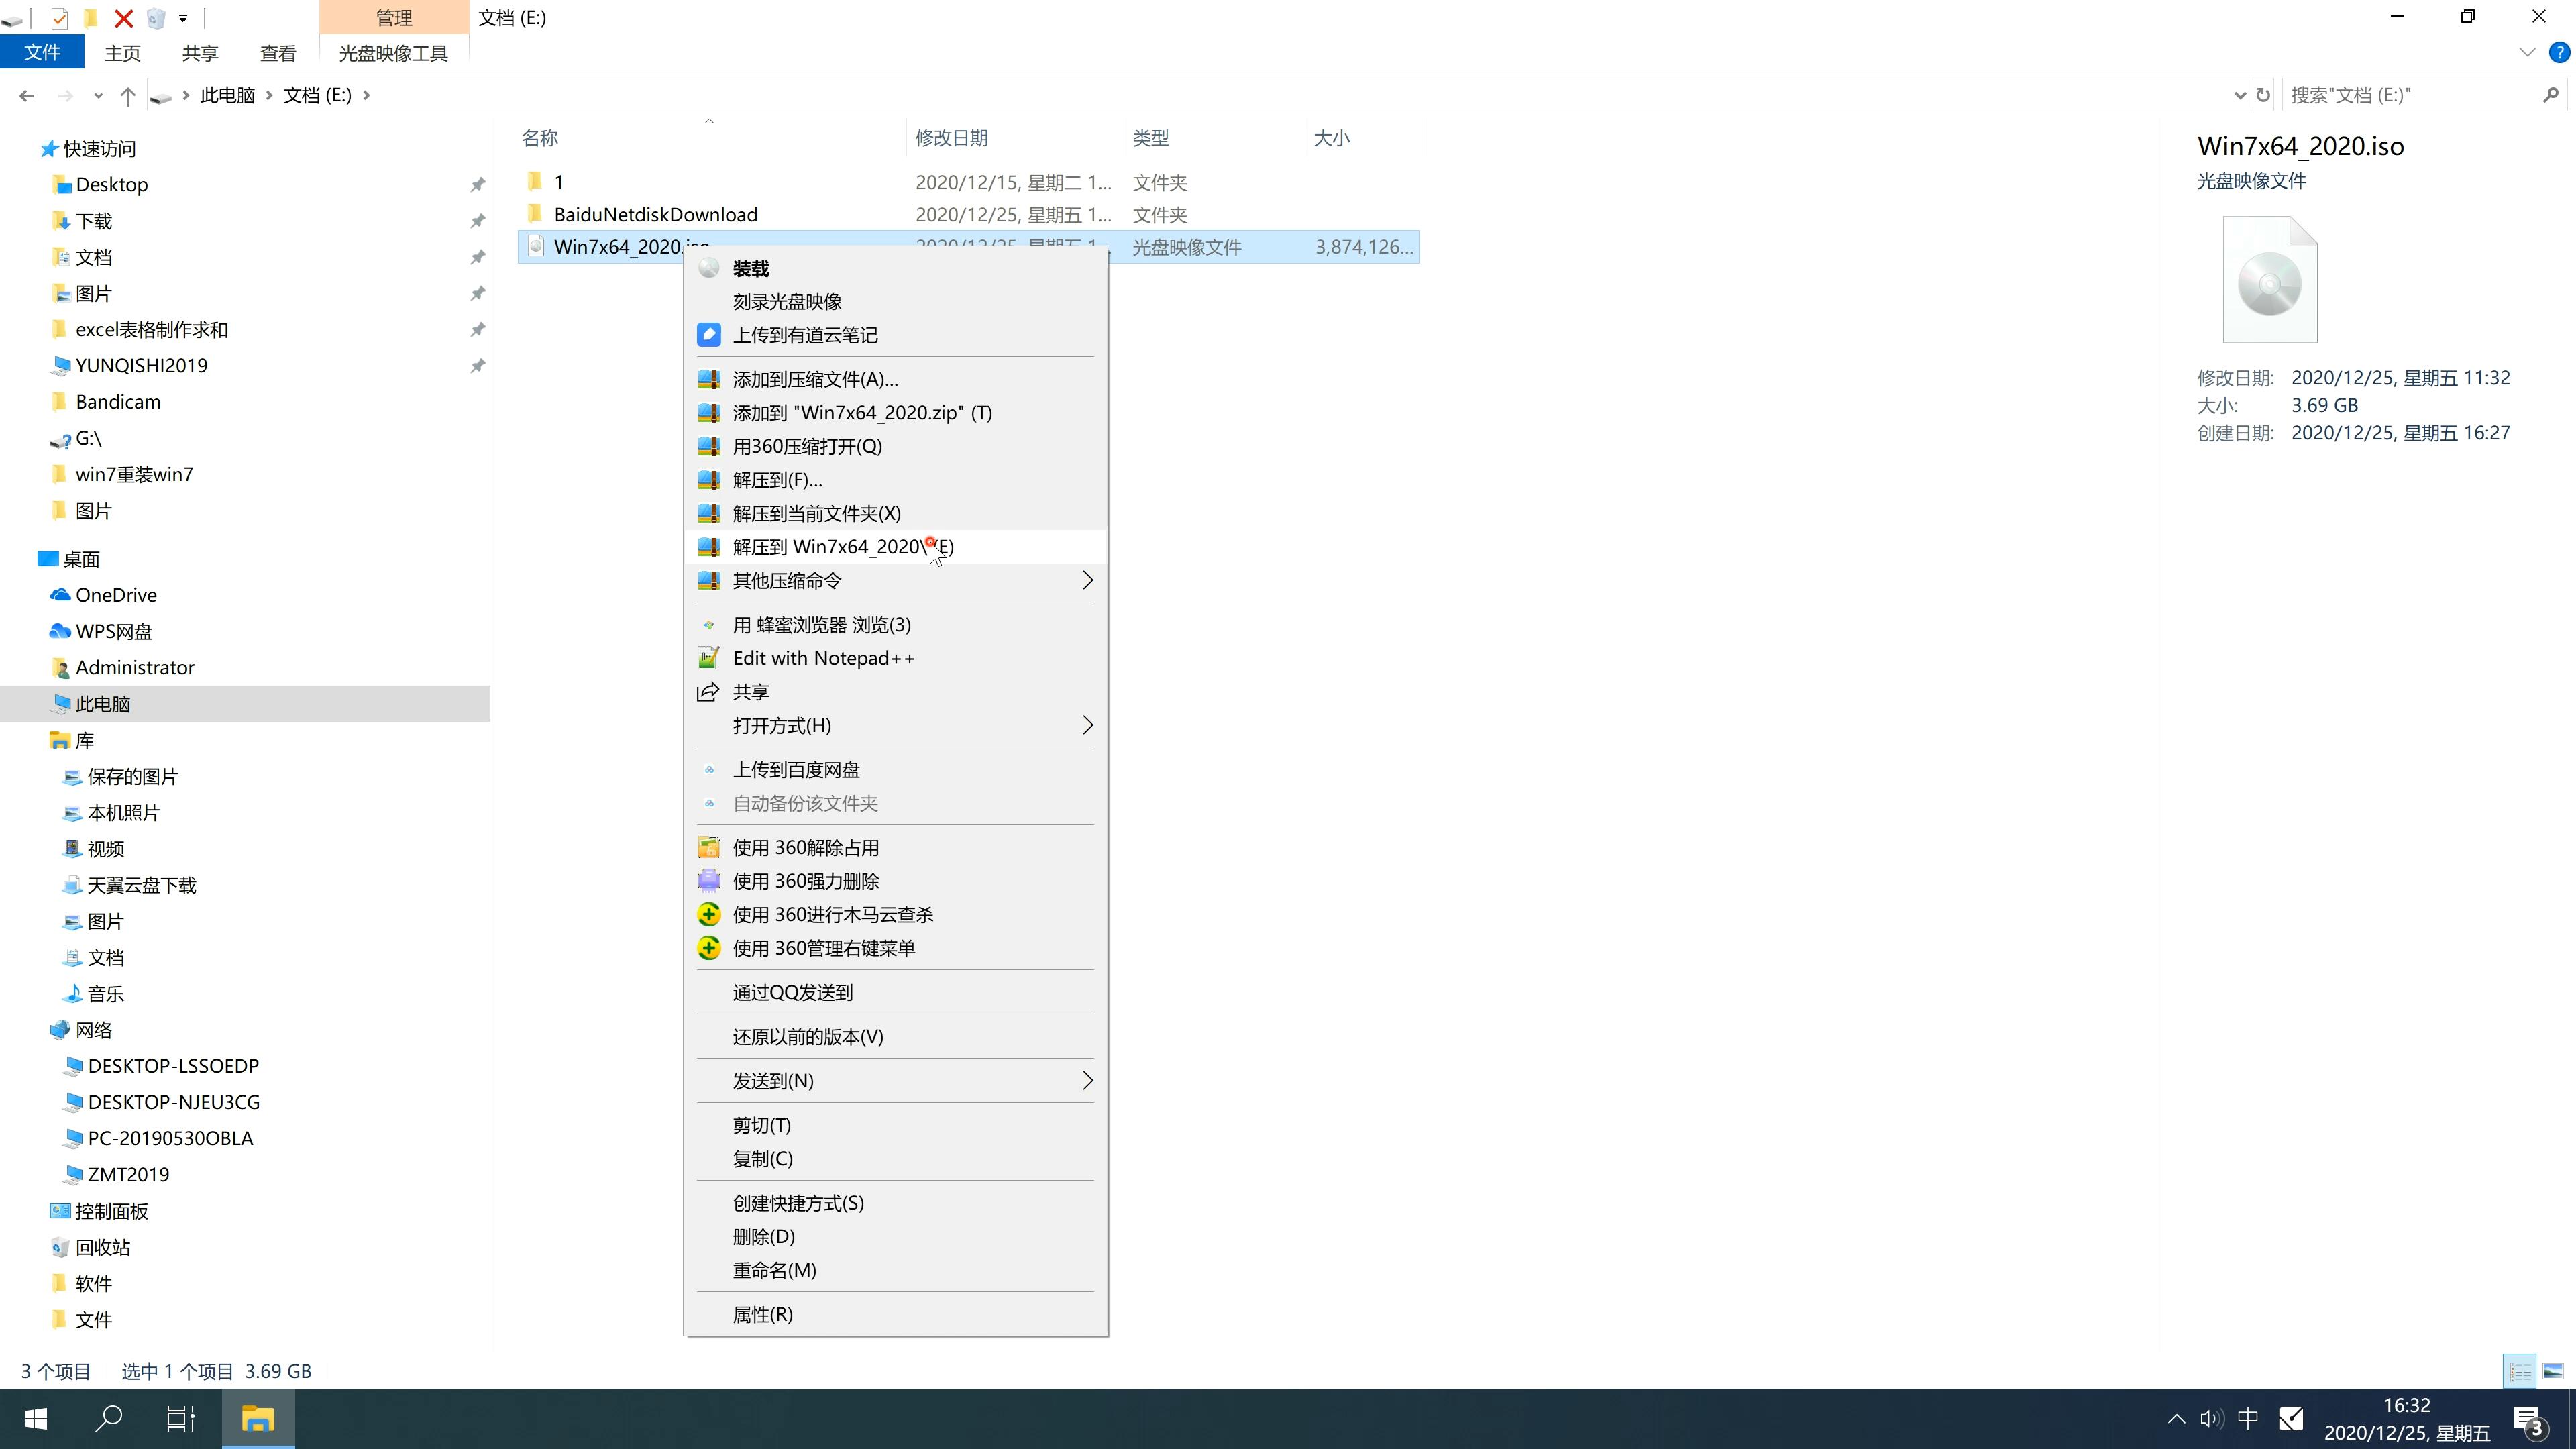Select 刻录光盘映像 to burn disc image
The height and width of the screenshot is (1449, 2576).
click(x=789, y=301)
